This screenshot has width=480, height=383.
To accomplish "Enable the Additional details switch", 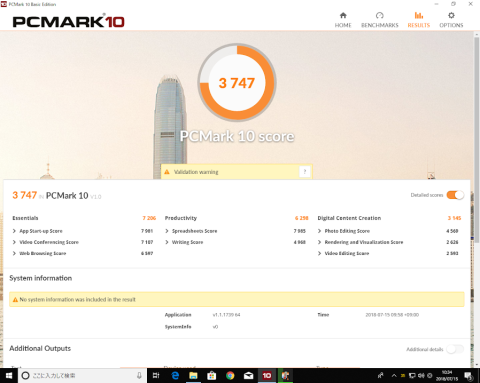I will click(x=455, y=349).
